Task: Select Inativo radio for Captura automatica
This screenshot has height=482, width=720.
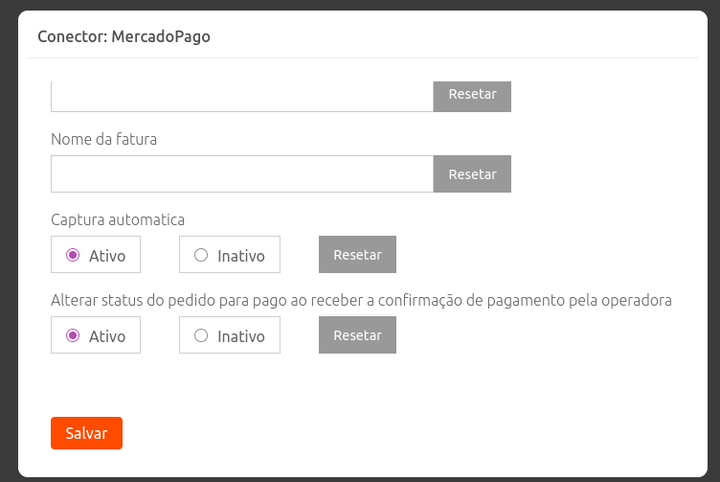Action: click(201, 255)
